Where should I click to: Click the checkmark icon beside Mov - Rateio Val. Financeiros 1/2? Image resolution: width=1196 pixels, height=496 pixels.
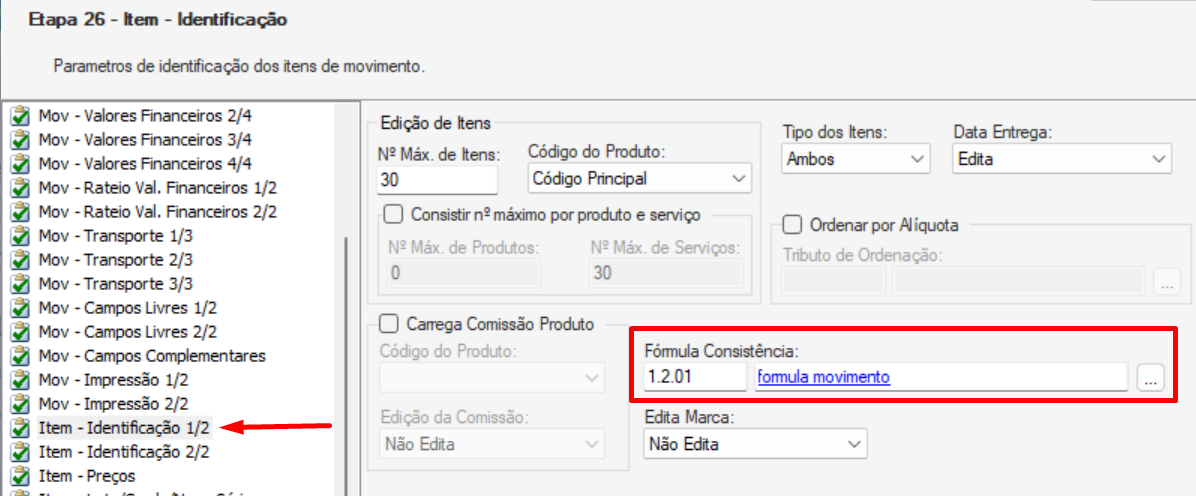(21, 188)
